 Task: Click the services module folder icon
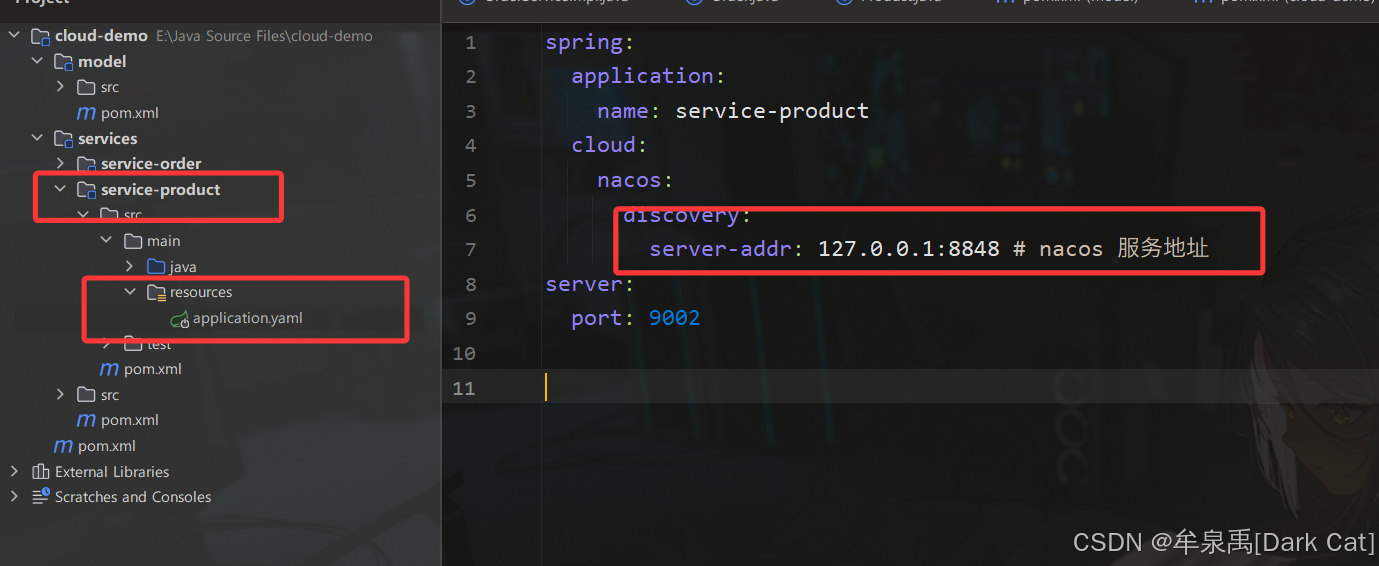pos(64,139)
